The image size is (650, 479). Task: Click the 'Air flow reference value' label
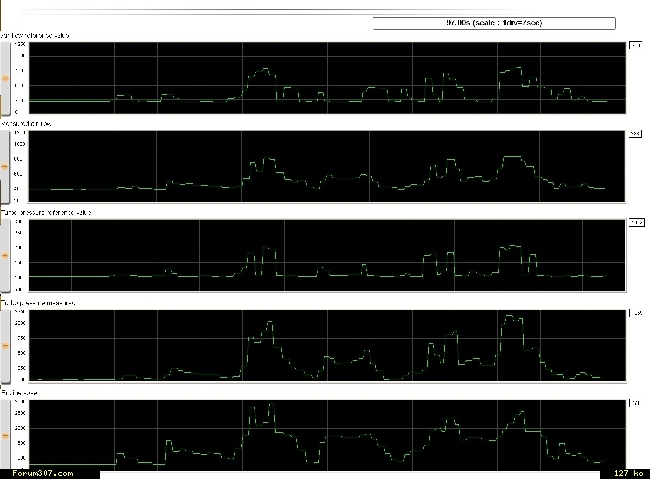click(x=35, y=36)
